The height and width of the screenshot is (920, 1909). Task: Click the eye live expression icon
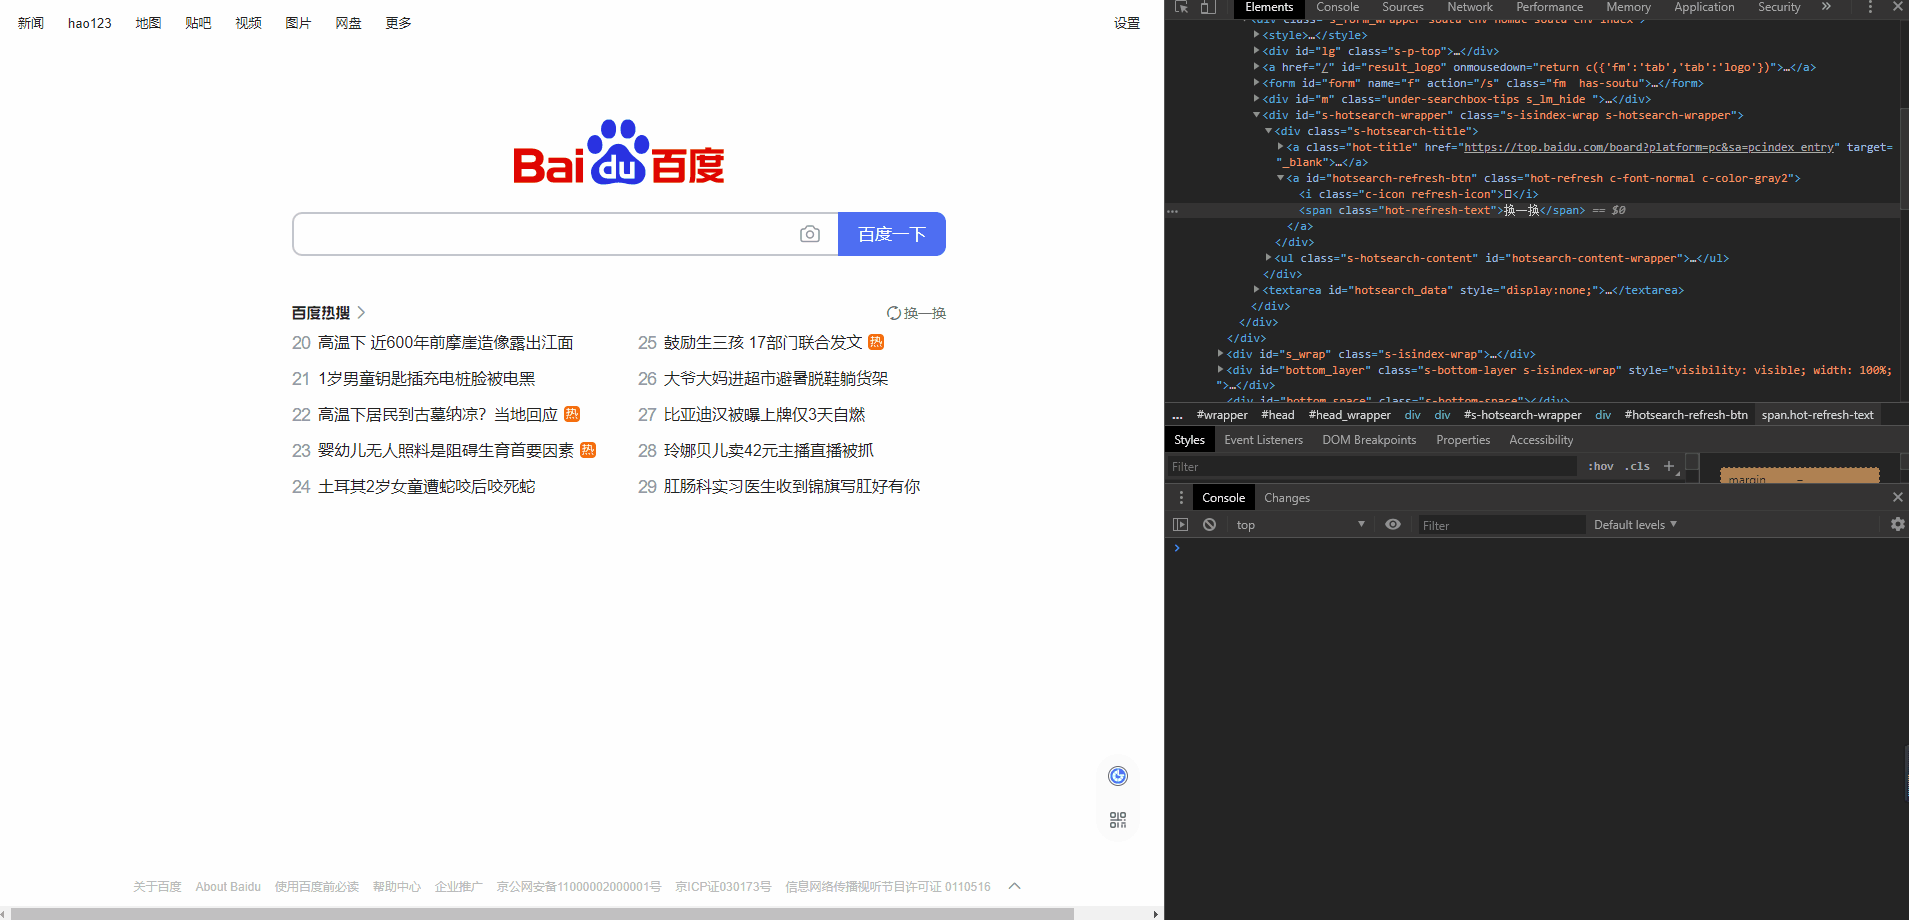click(1393, 525)
